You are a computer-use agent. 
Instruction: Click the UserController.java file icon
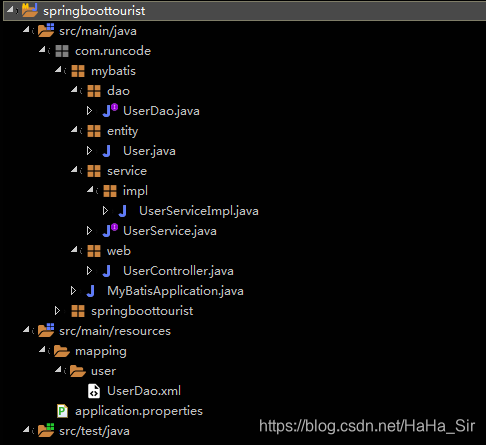coord(107,271)
